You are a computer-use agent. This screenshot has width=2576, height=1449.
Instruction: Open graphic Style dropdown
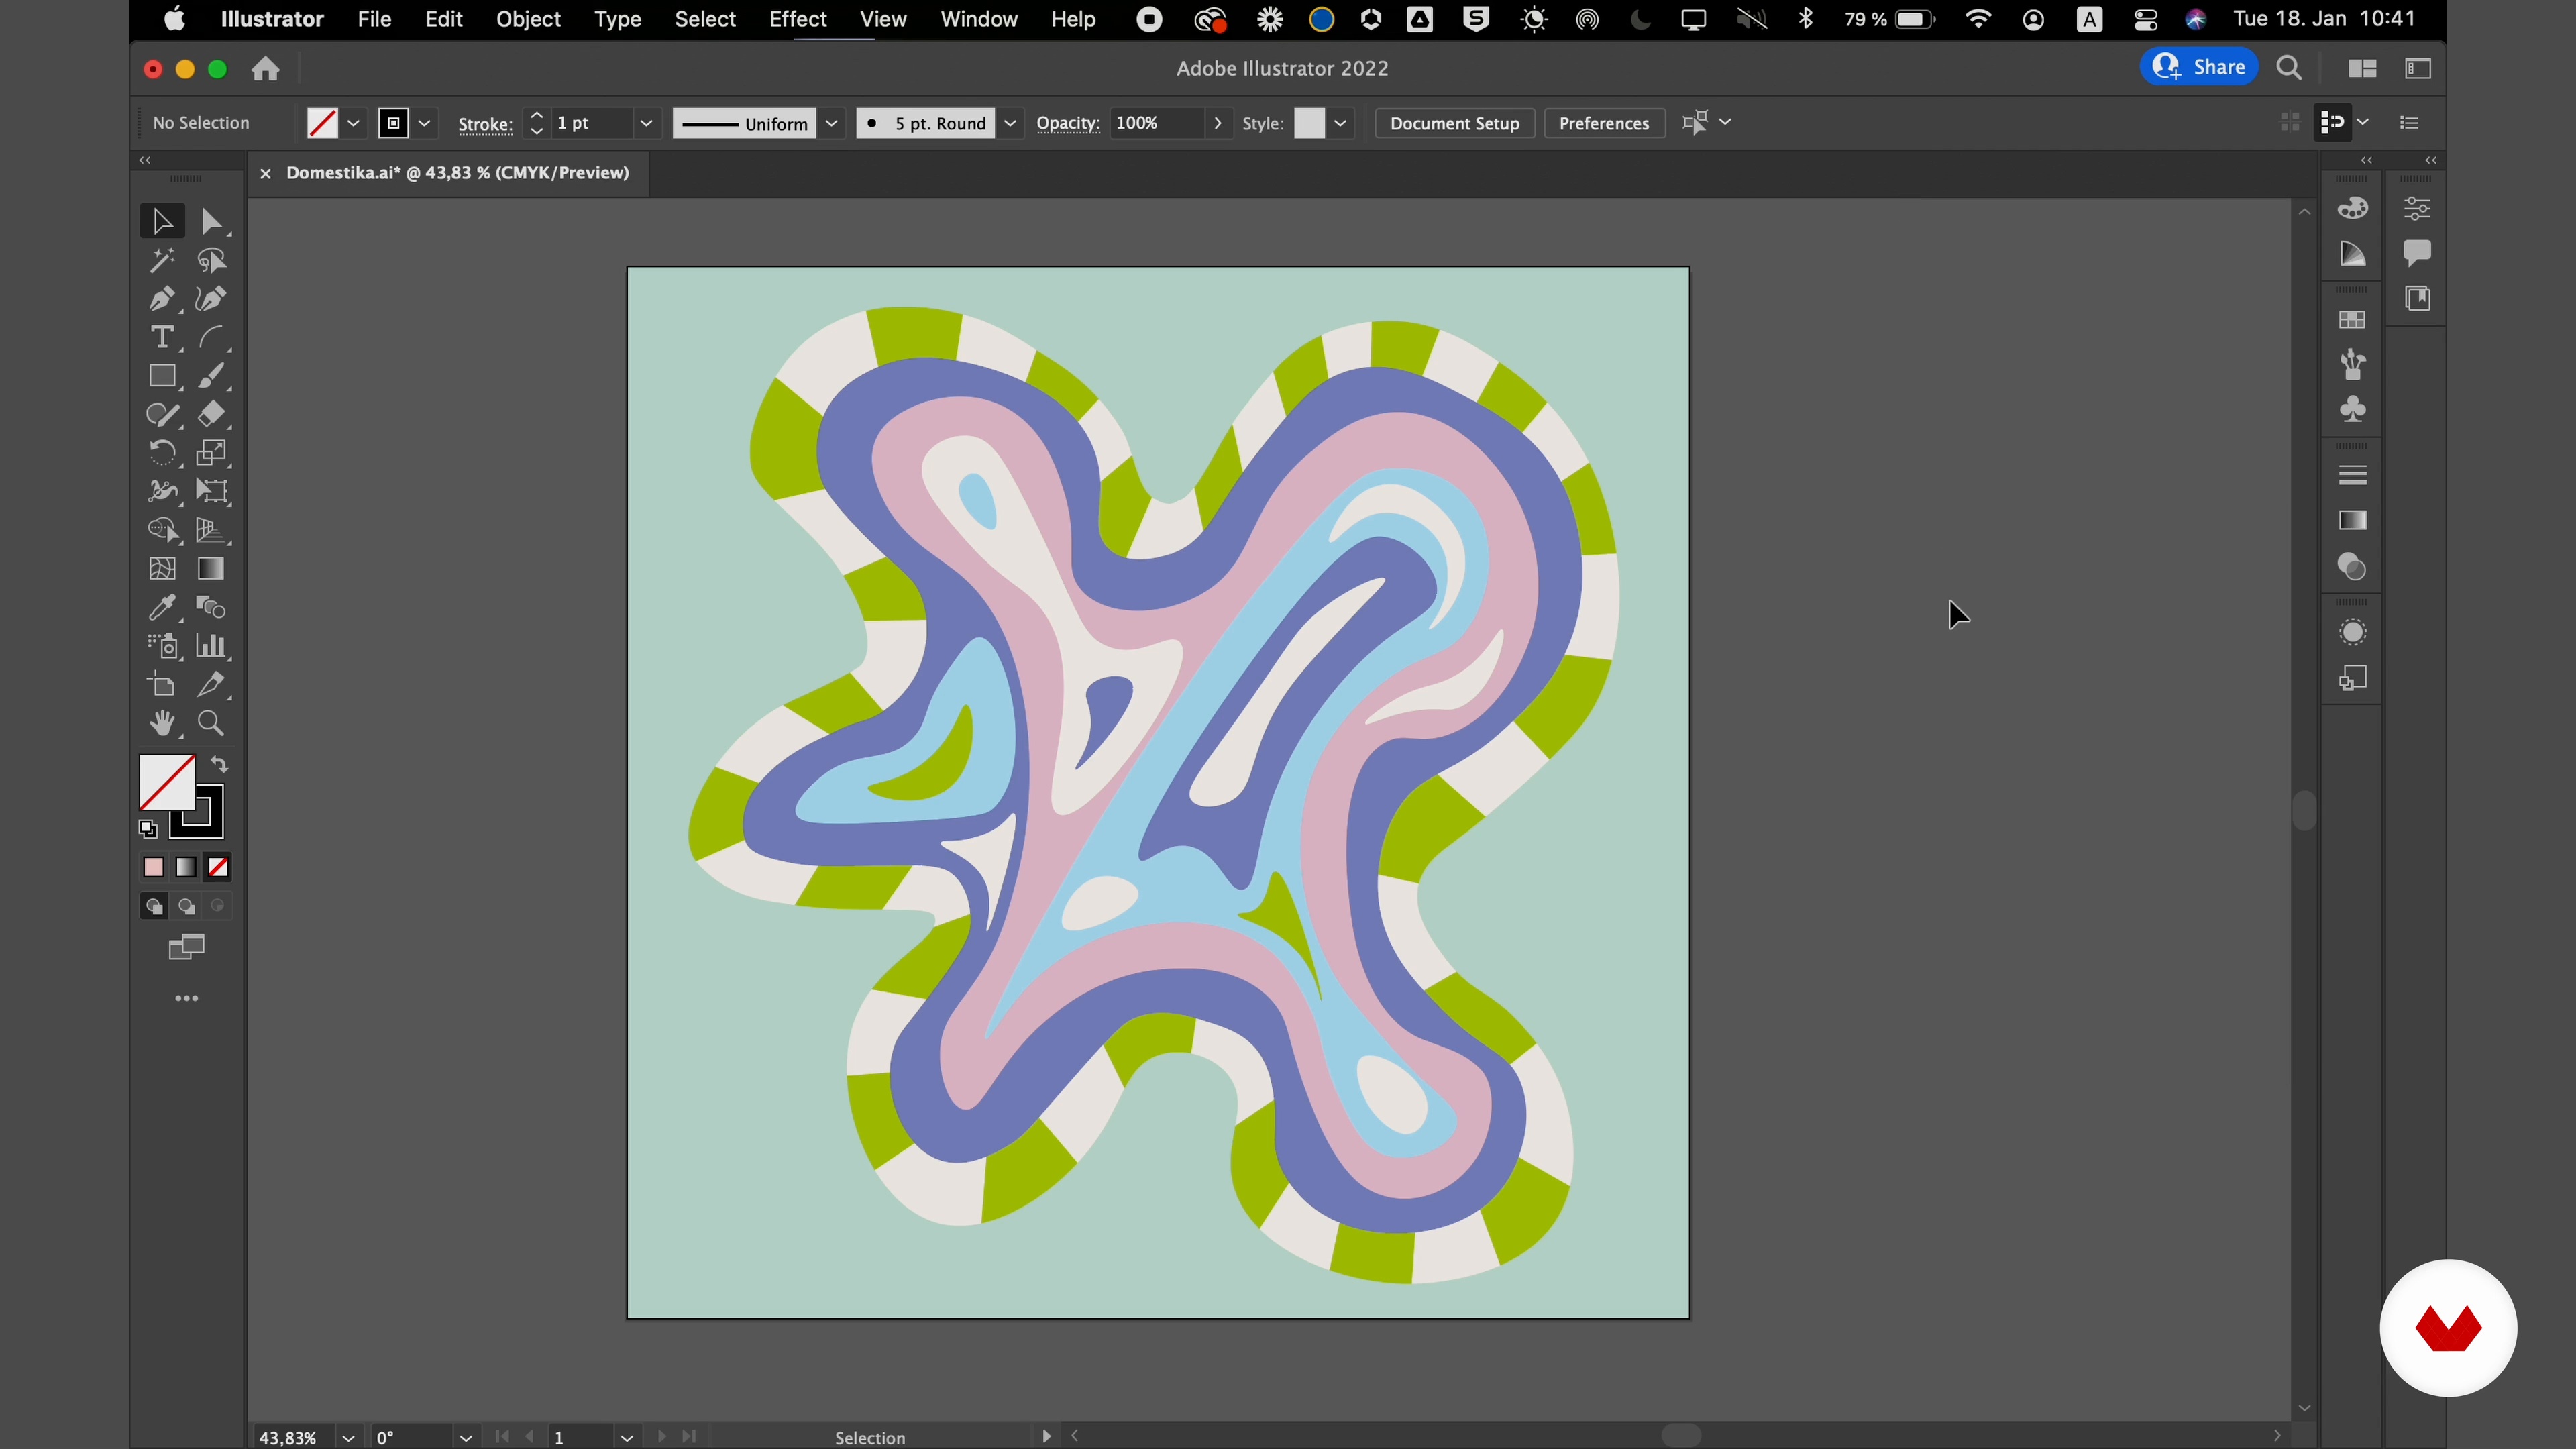coord(1341,124)
